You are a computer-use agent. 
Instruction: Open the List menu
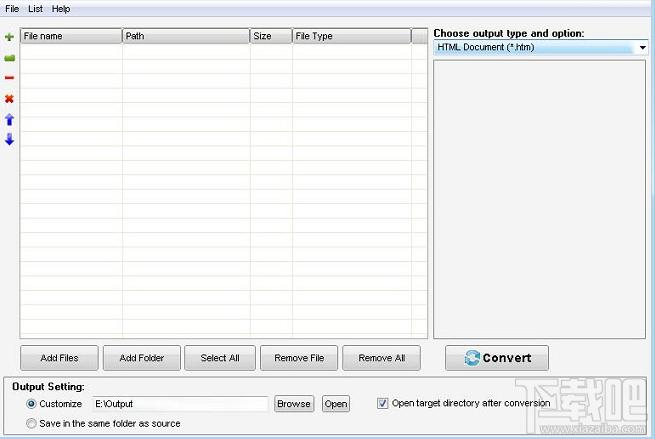point(35,9)
